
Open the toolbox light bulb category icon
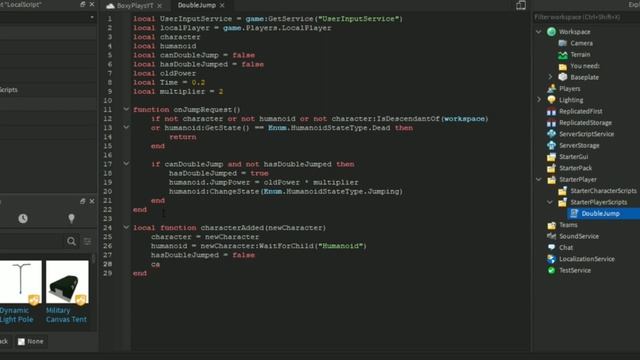71,218
